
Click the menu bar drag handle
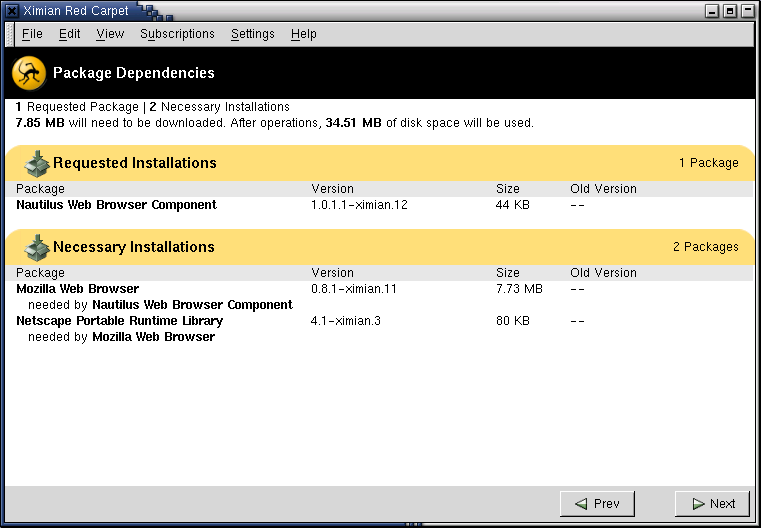tap(10, 34)
